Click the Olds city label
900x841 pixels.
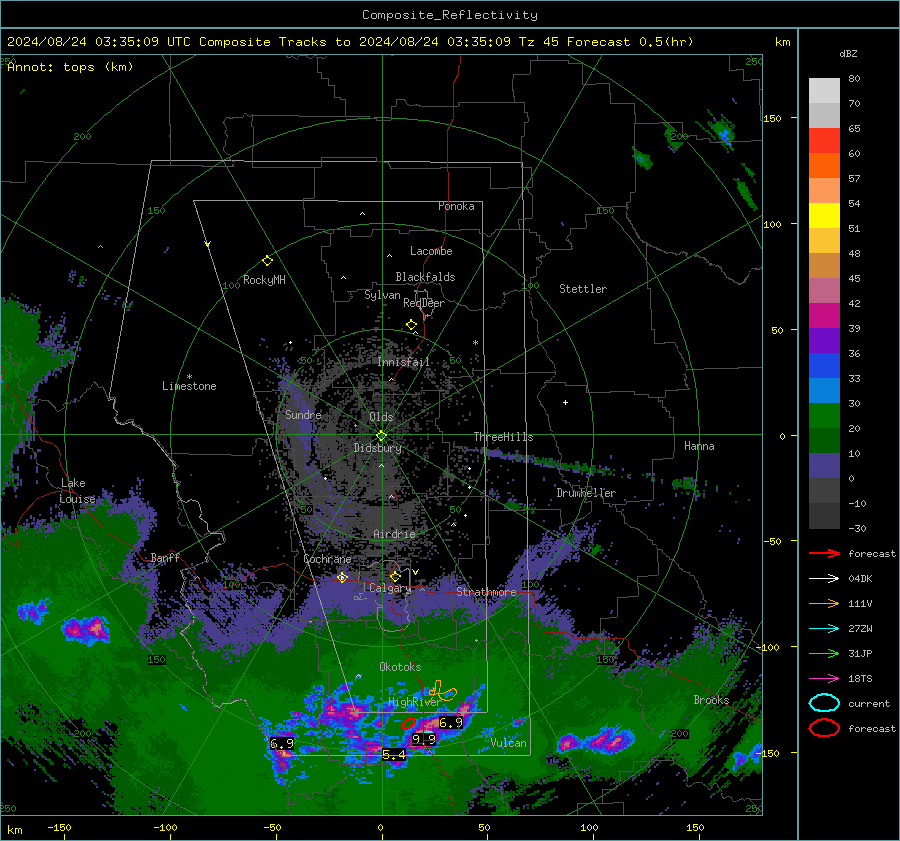tap(381, 417)
